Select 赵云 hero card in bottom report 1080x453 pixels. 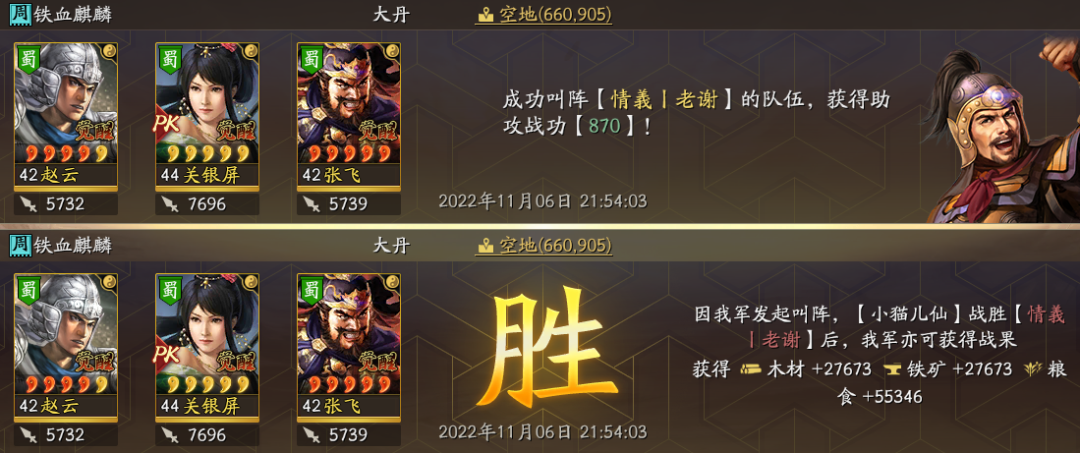(x=66, y=347)
